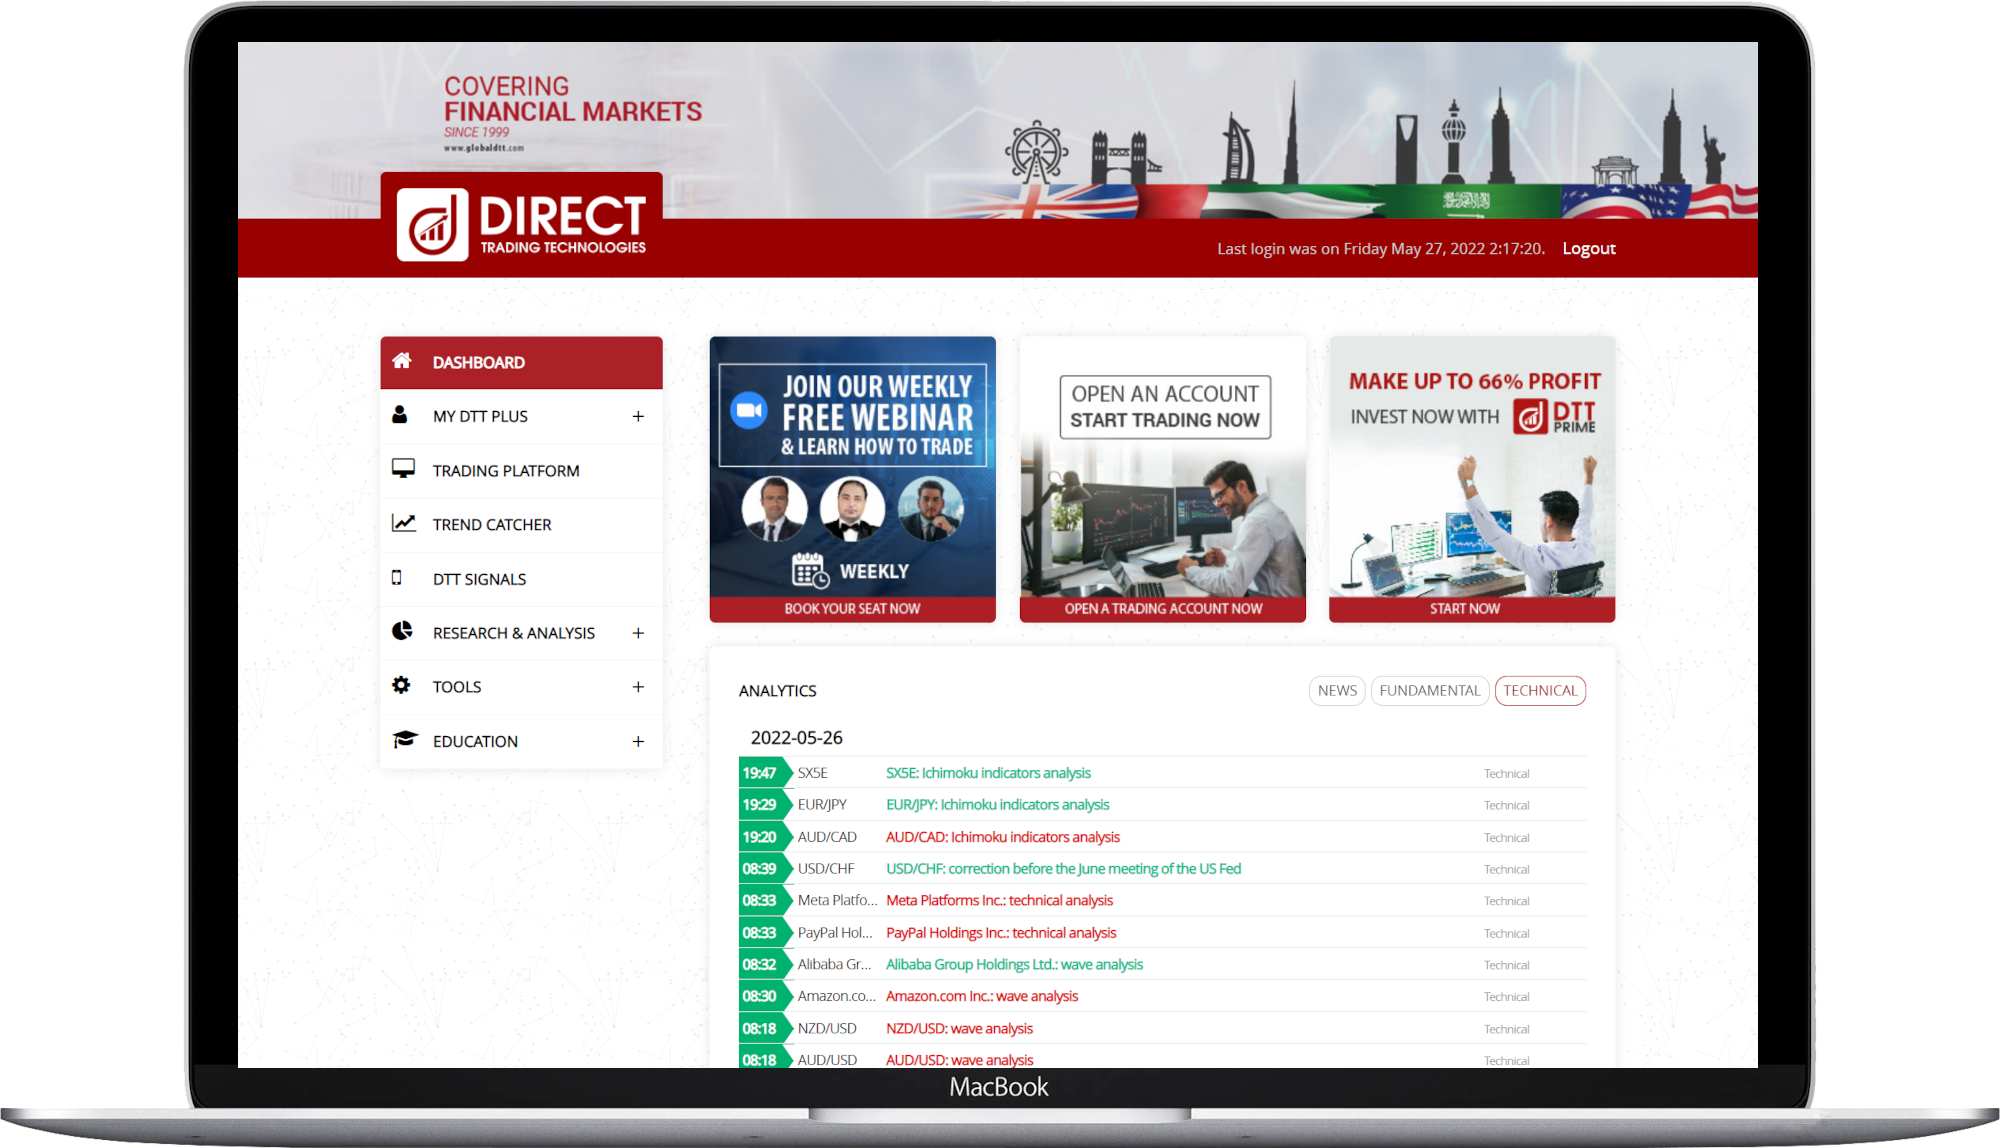
Task: Open PayPal Holdings Inc. technical analysis
Action: coord(1001,932)
